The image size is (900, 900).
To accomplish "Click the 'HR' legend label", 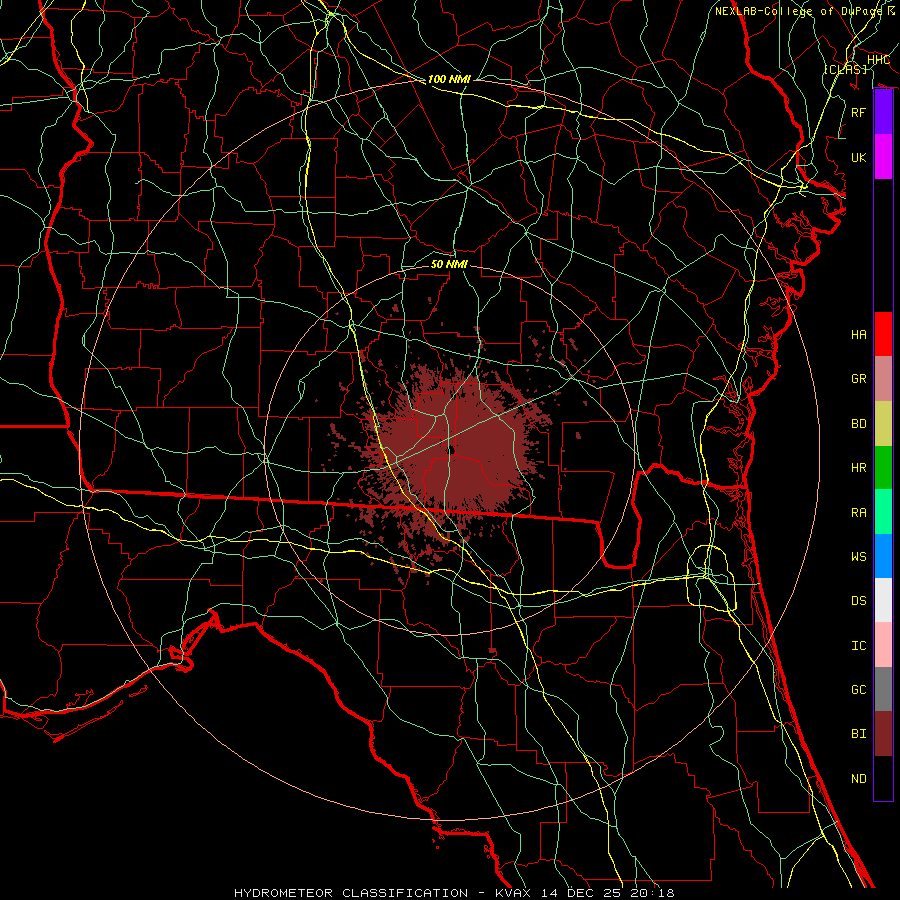I will (858, 468).
